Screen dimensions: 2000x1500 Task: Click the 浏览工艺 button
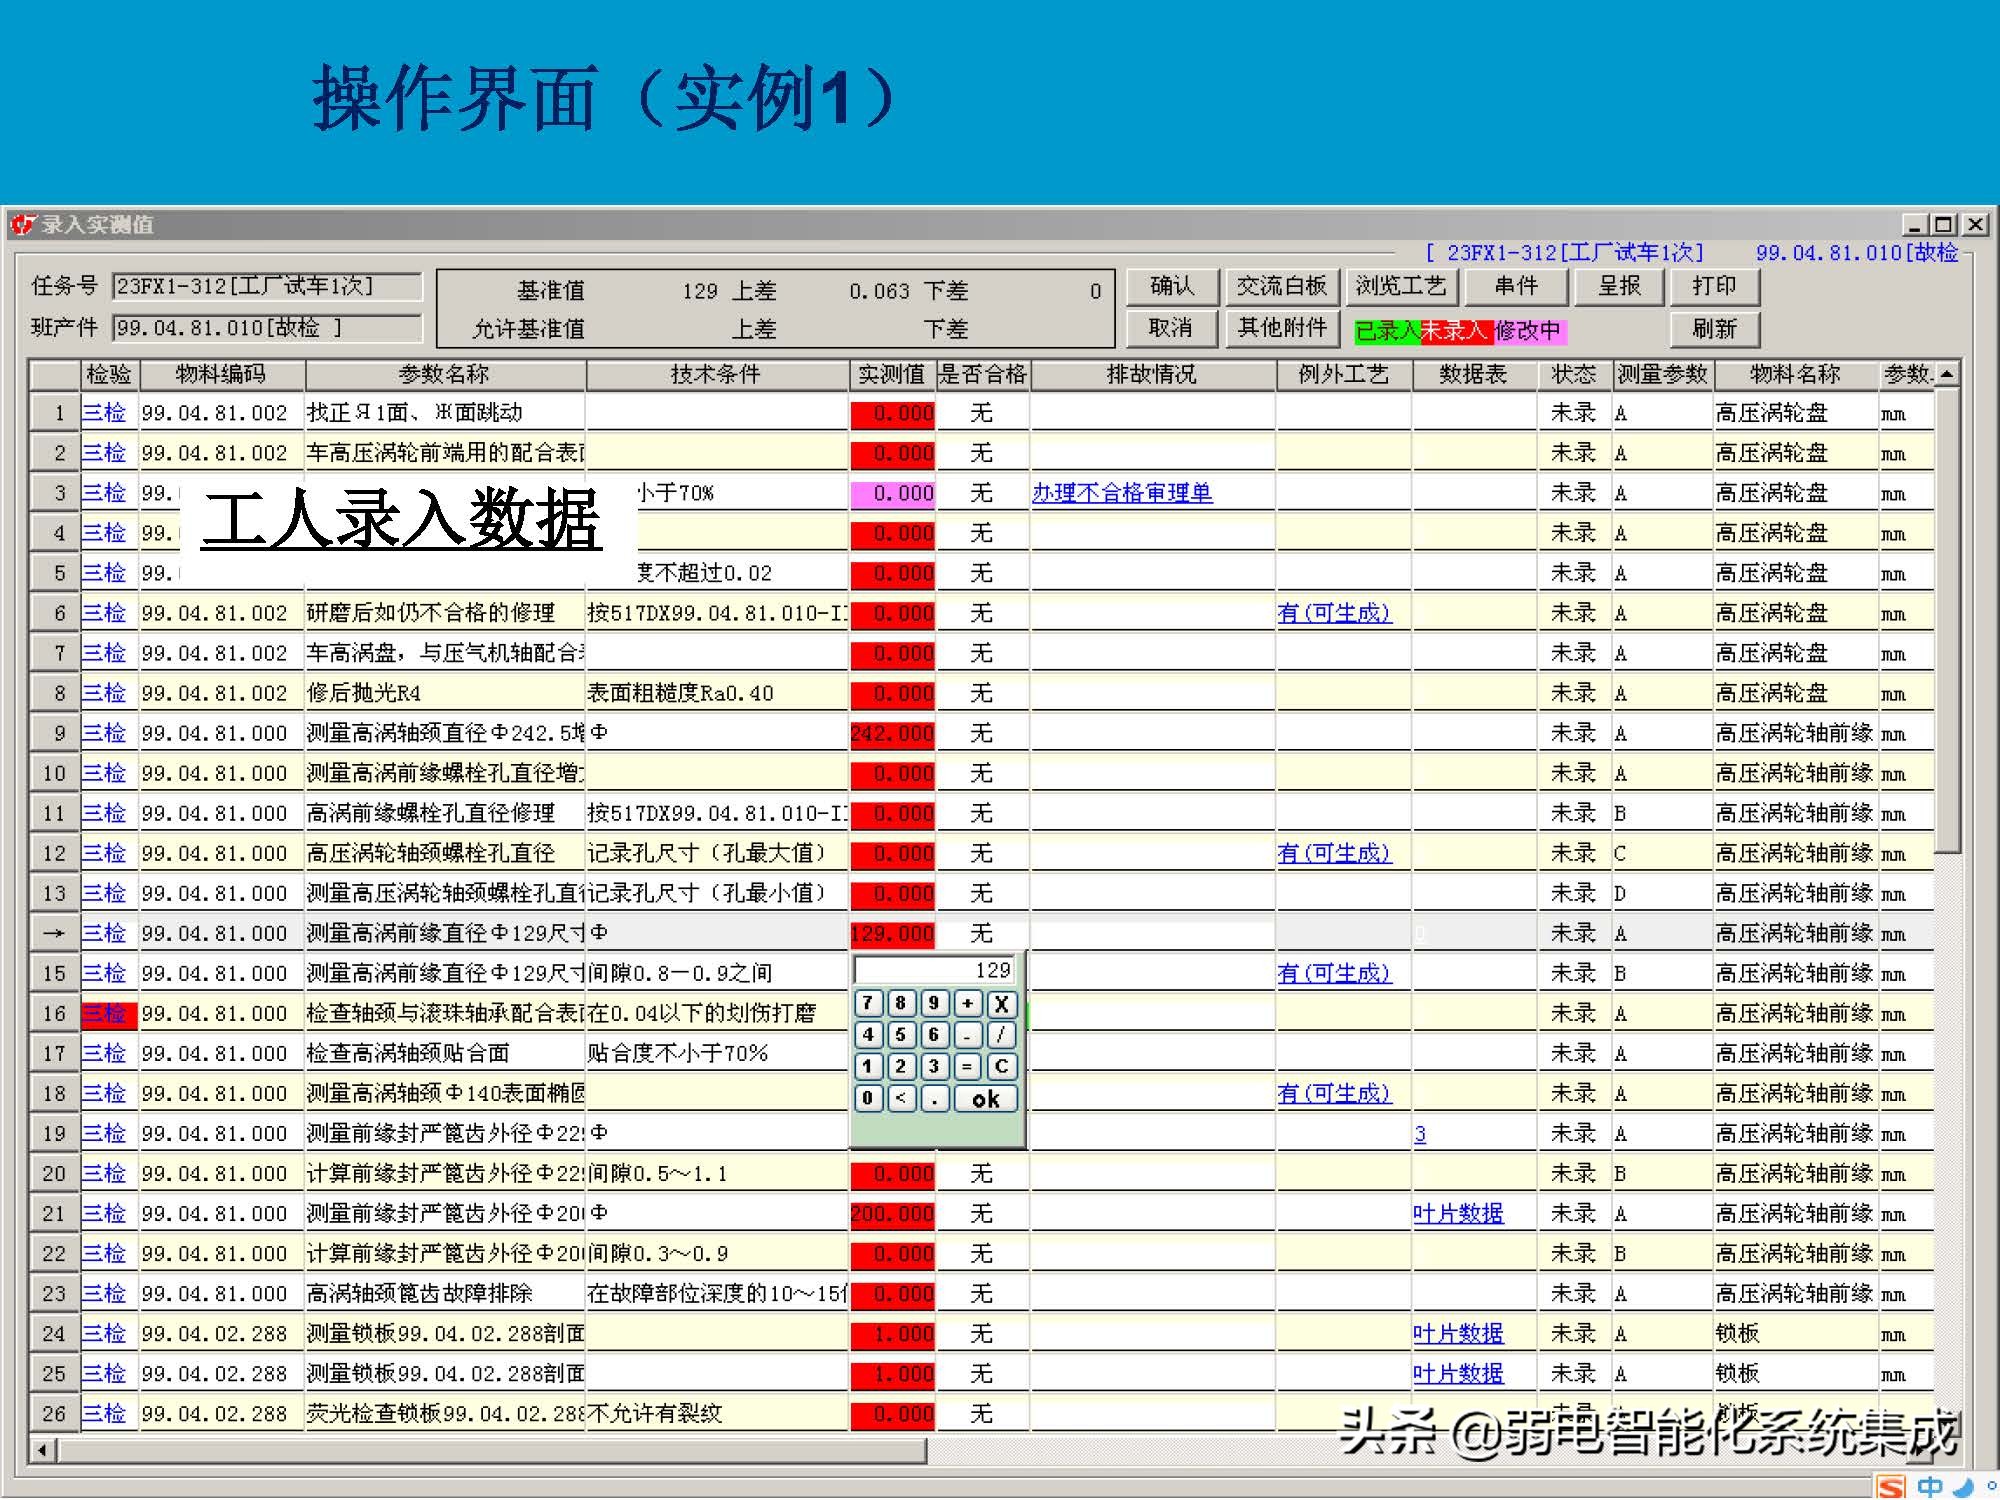click(1401, 287)
